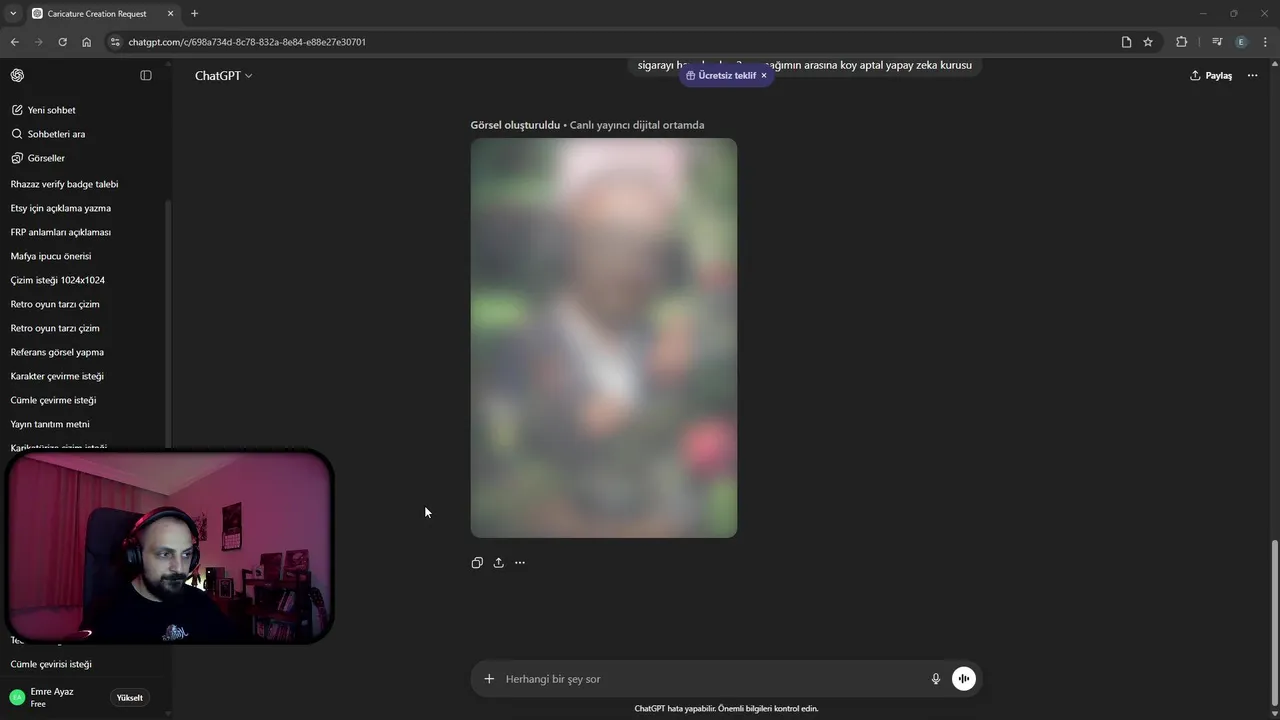Click the page reader icon in address bar
Viewport: 1280px width, 720px height.
[1126, 42]
